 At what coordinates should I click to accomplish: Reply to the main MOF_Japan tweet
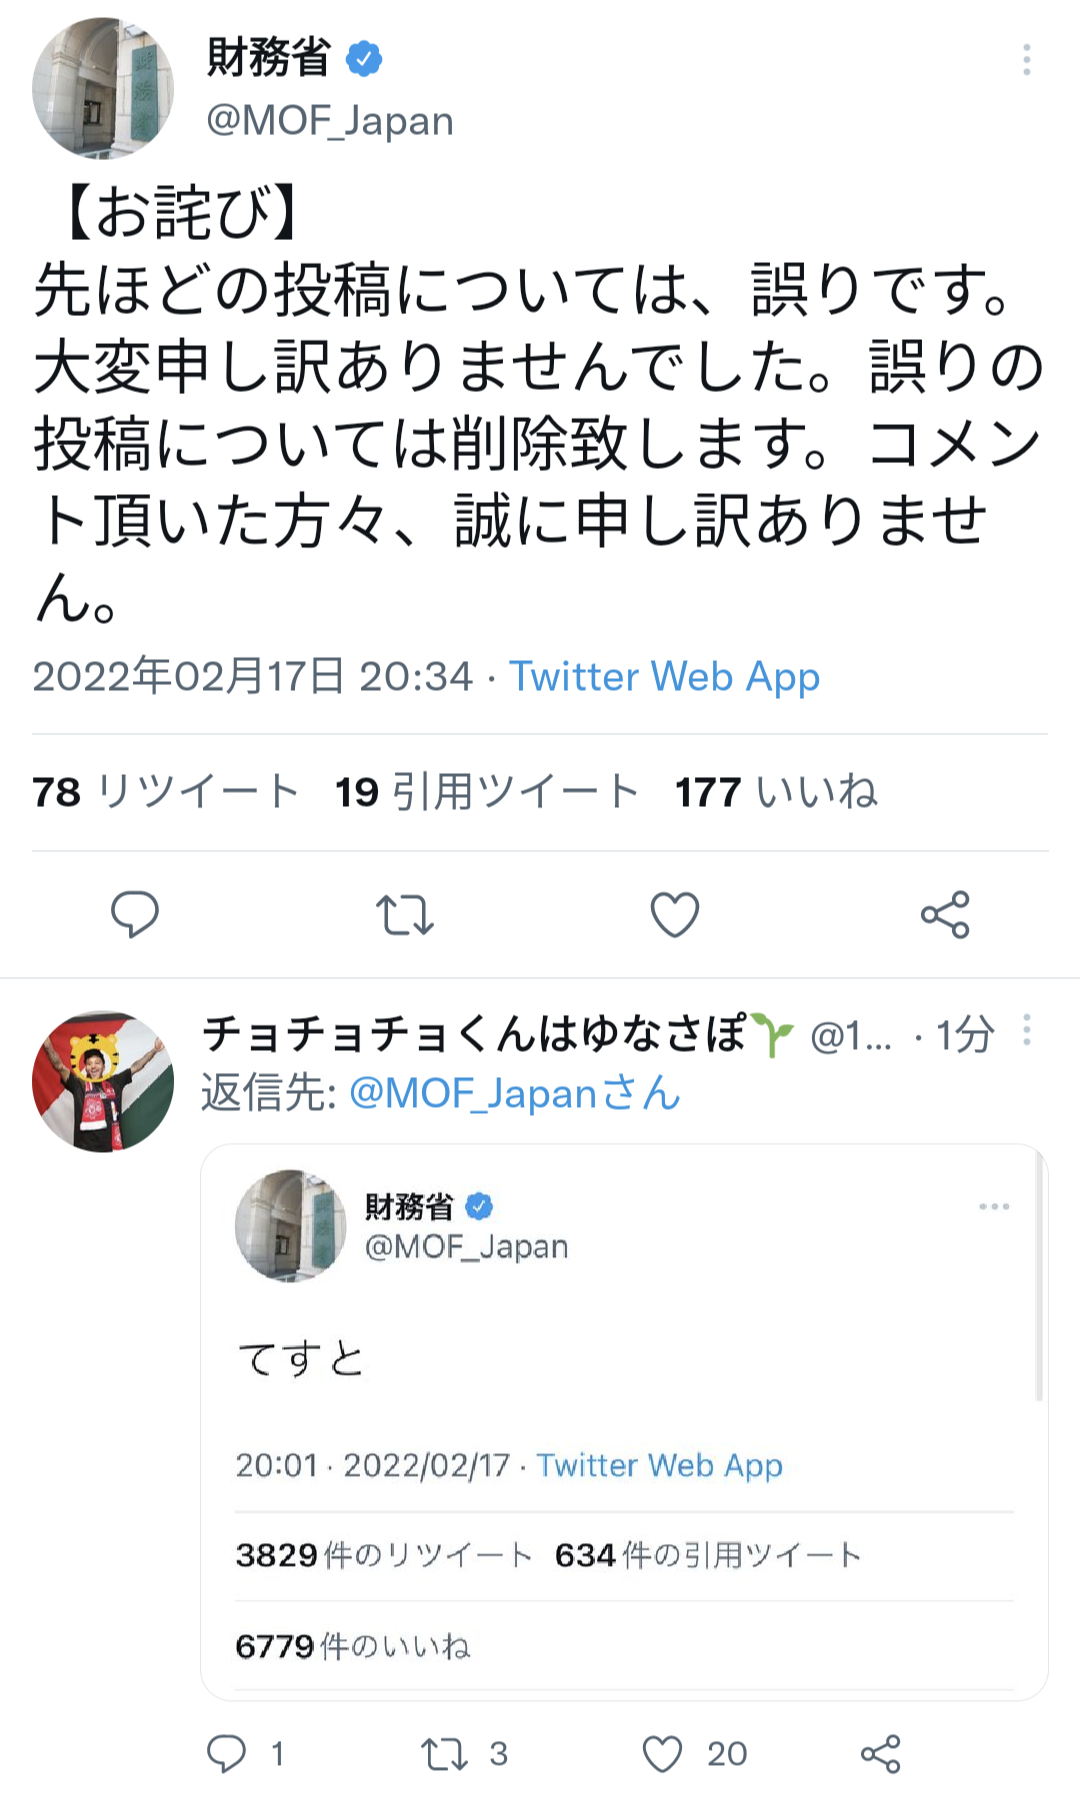pyautogui.click(x=134, y=914)
